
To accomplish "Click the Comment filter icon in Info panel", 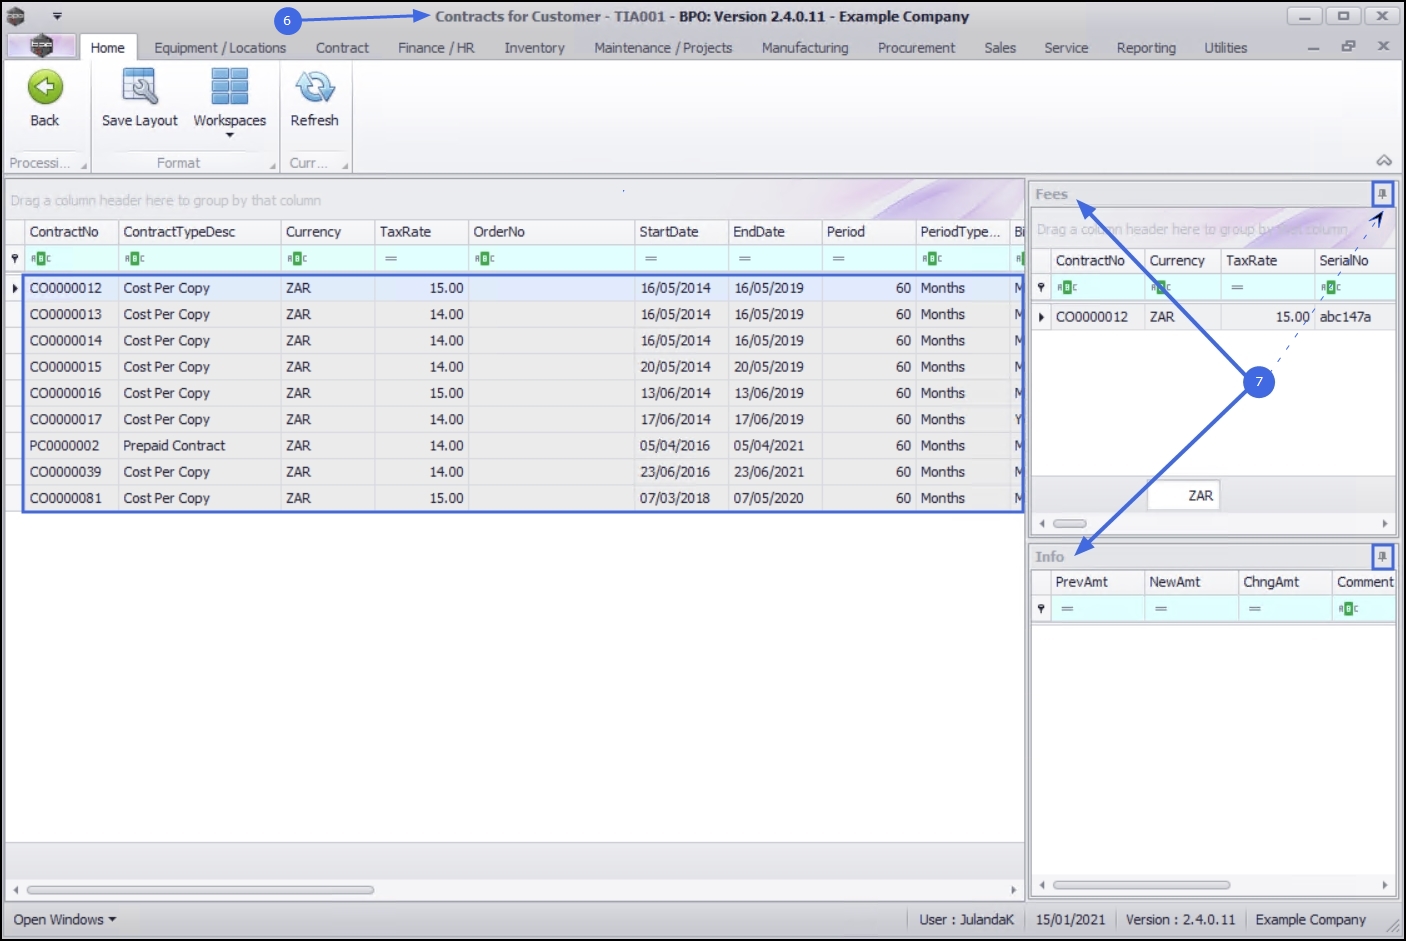I will point(1348,608).
